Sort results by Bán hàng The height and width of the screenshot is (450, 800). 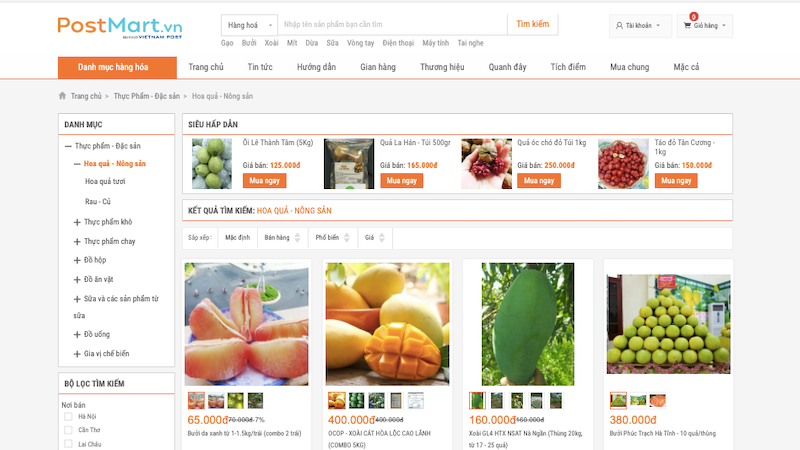(282, 238)
